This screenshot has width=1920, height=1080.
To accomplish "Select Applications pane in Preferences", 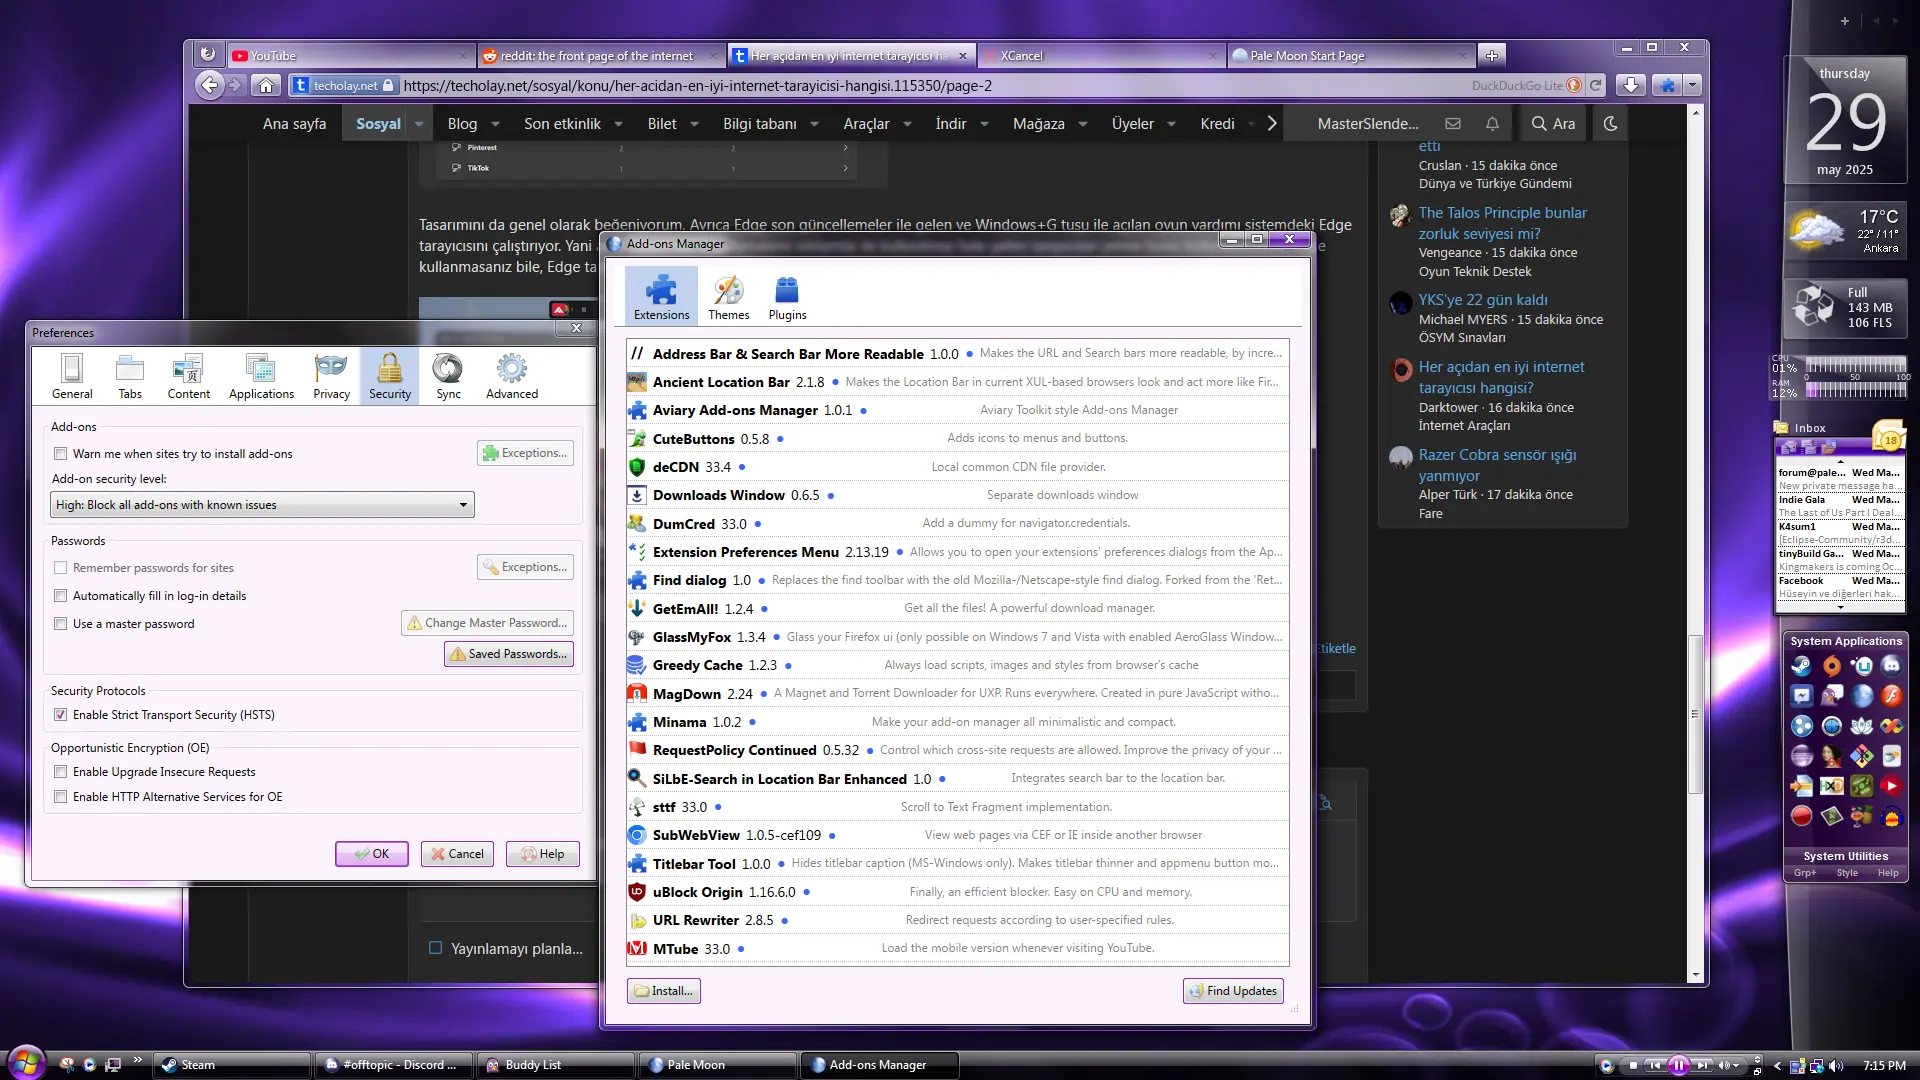I will point(261,376).
